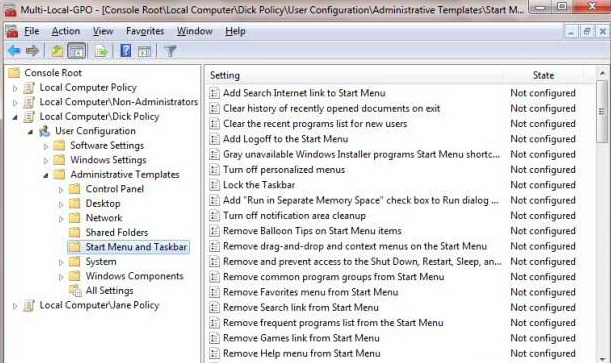Toggle the Show/Hide Console Tree icon

click(x=76, y=51)
